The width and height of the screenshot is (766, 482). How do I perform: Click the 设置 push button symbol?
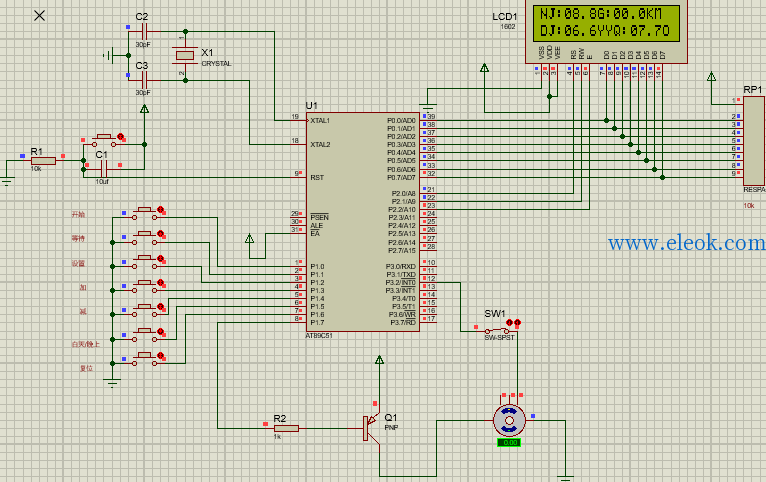click(x=145, y=262)
